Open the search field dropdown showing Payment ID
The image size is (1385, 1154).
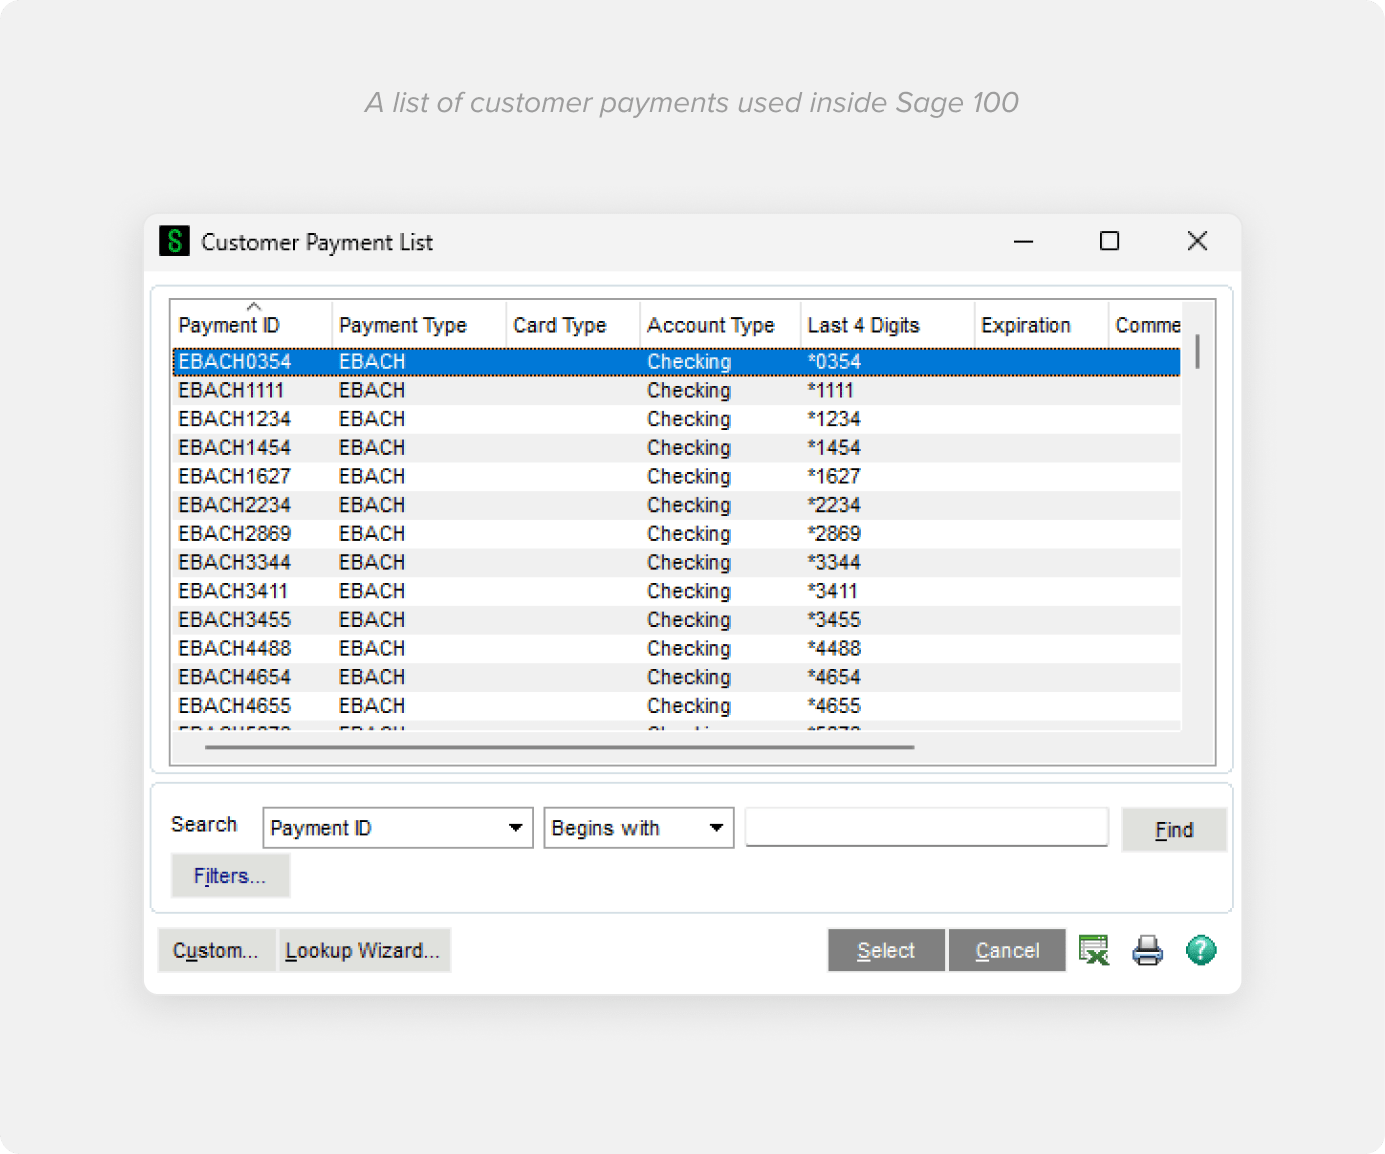click(x=516, y=828)
